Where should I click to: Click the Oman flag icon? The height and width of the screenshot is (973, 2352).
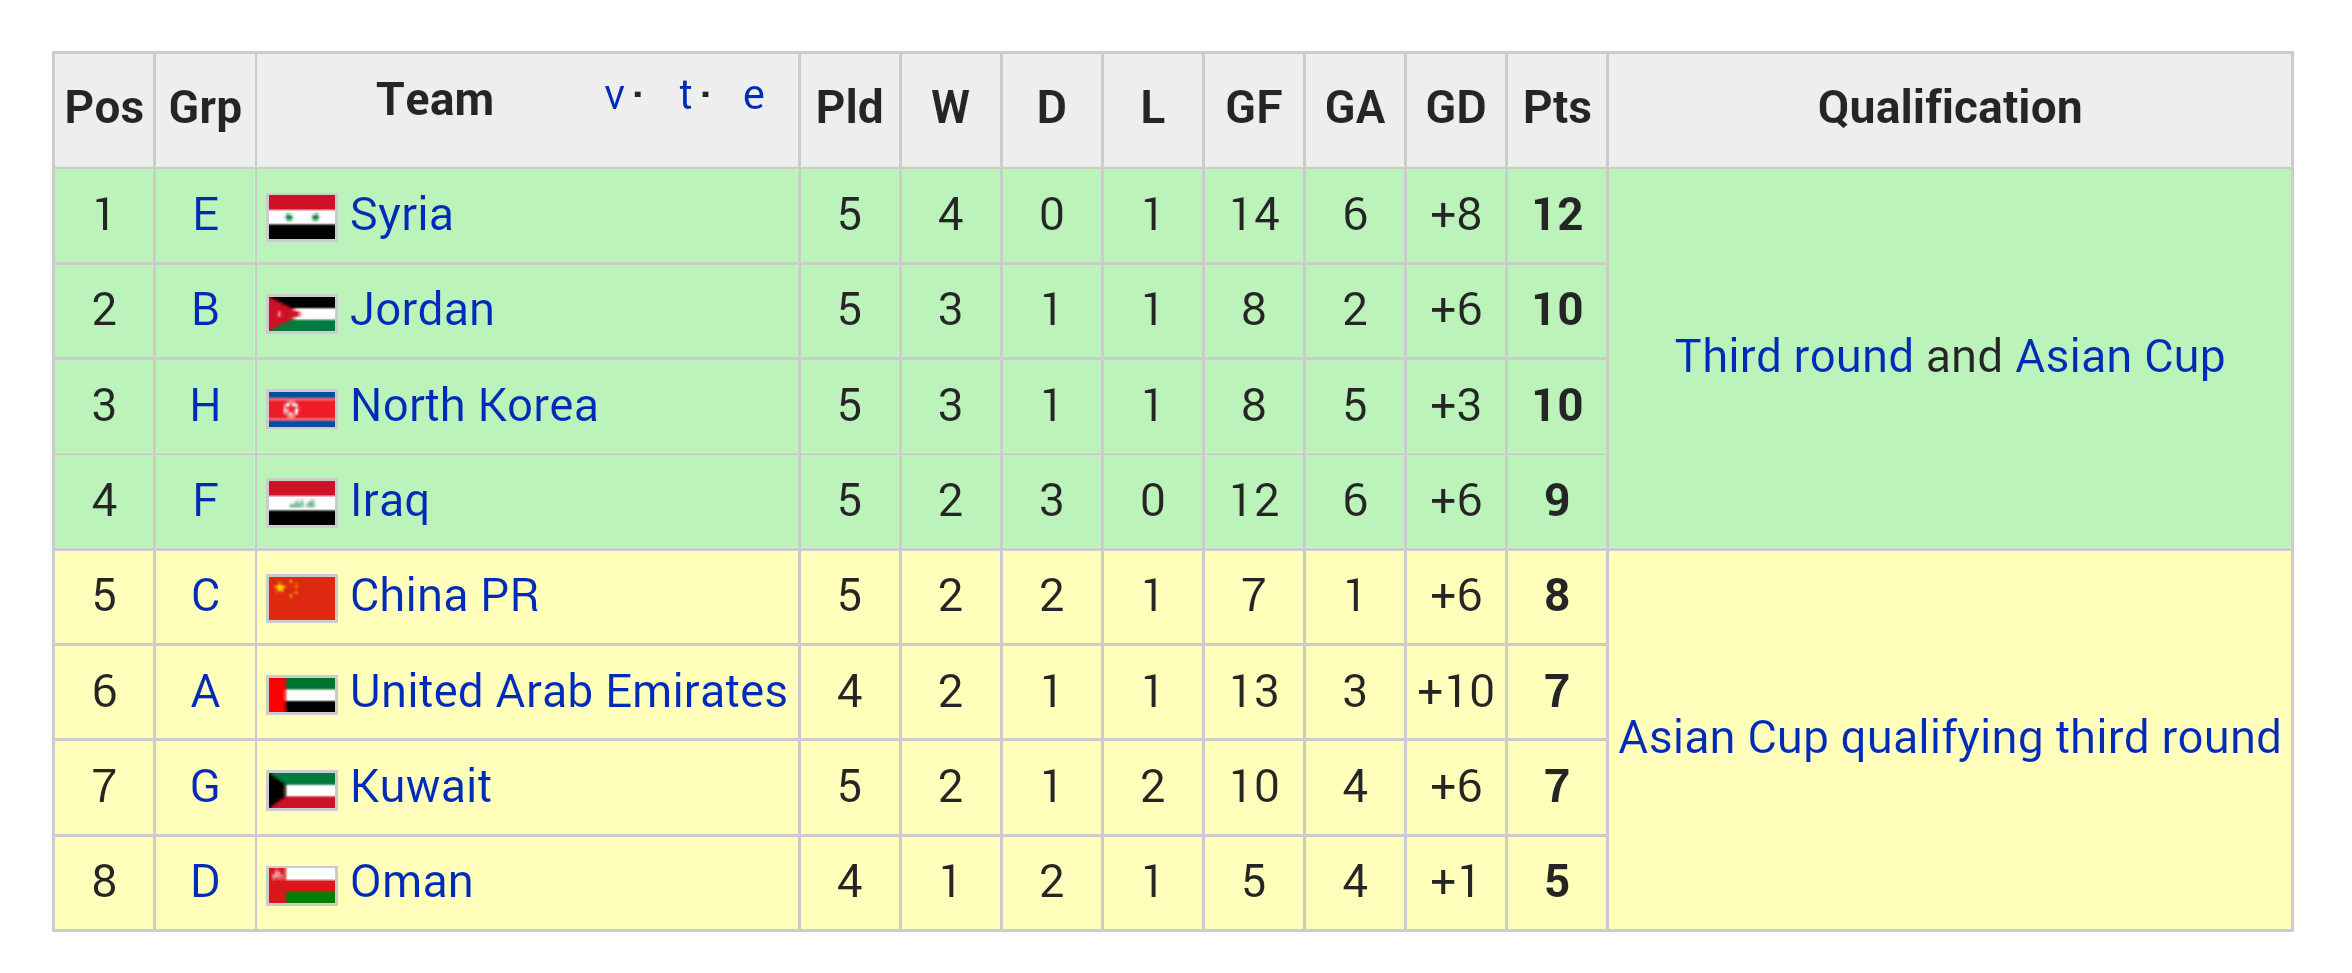[301, 884]
